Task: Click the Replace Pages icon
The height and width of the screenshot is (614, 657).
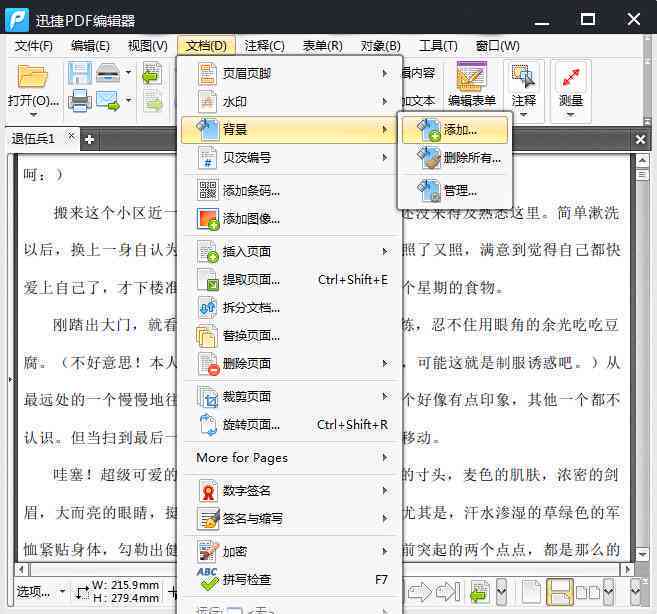Action: [x=207, y=336]
